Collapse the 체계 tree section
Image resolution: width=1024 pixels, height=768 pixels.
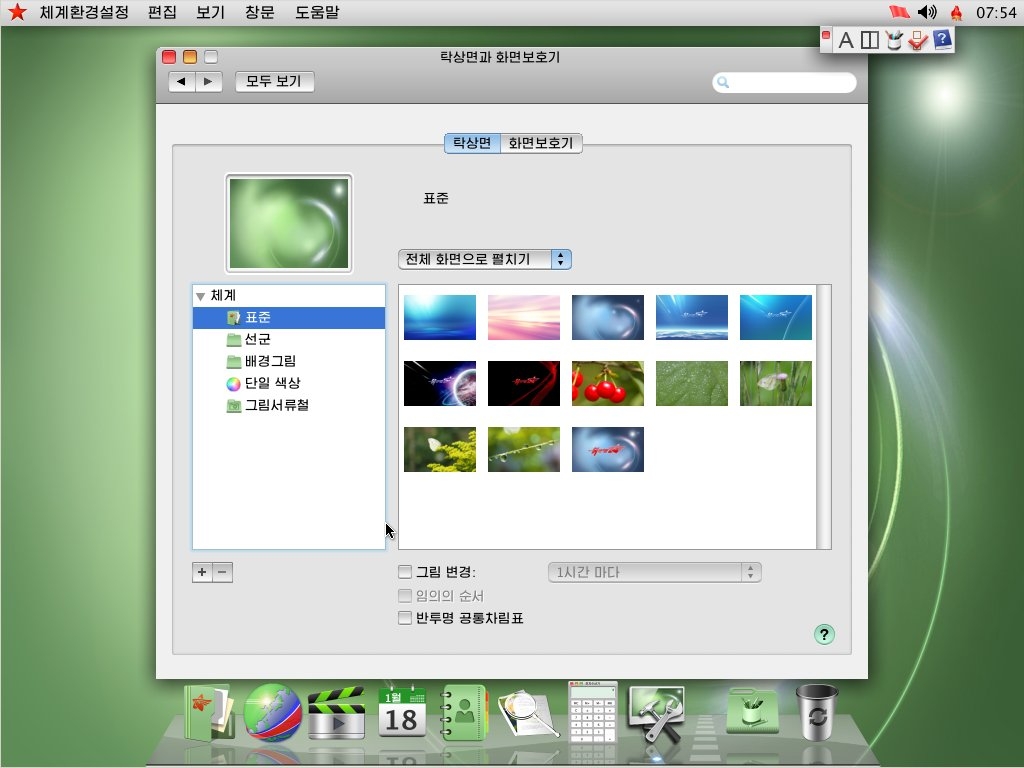tap(202, 295)
